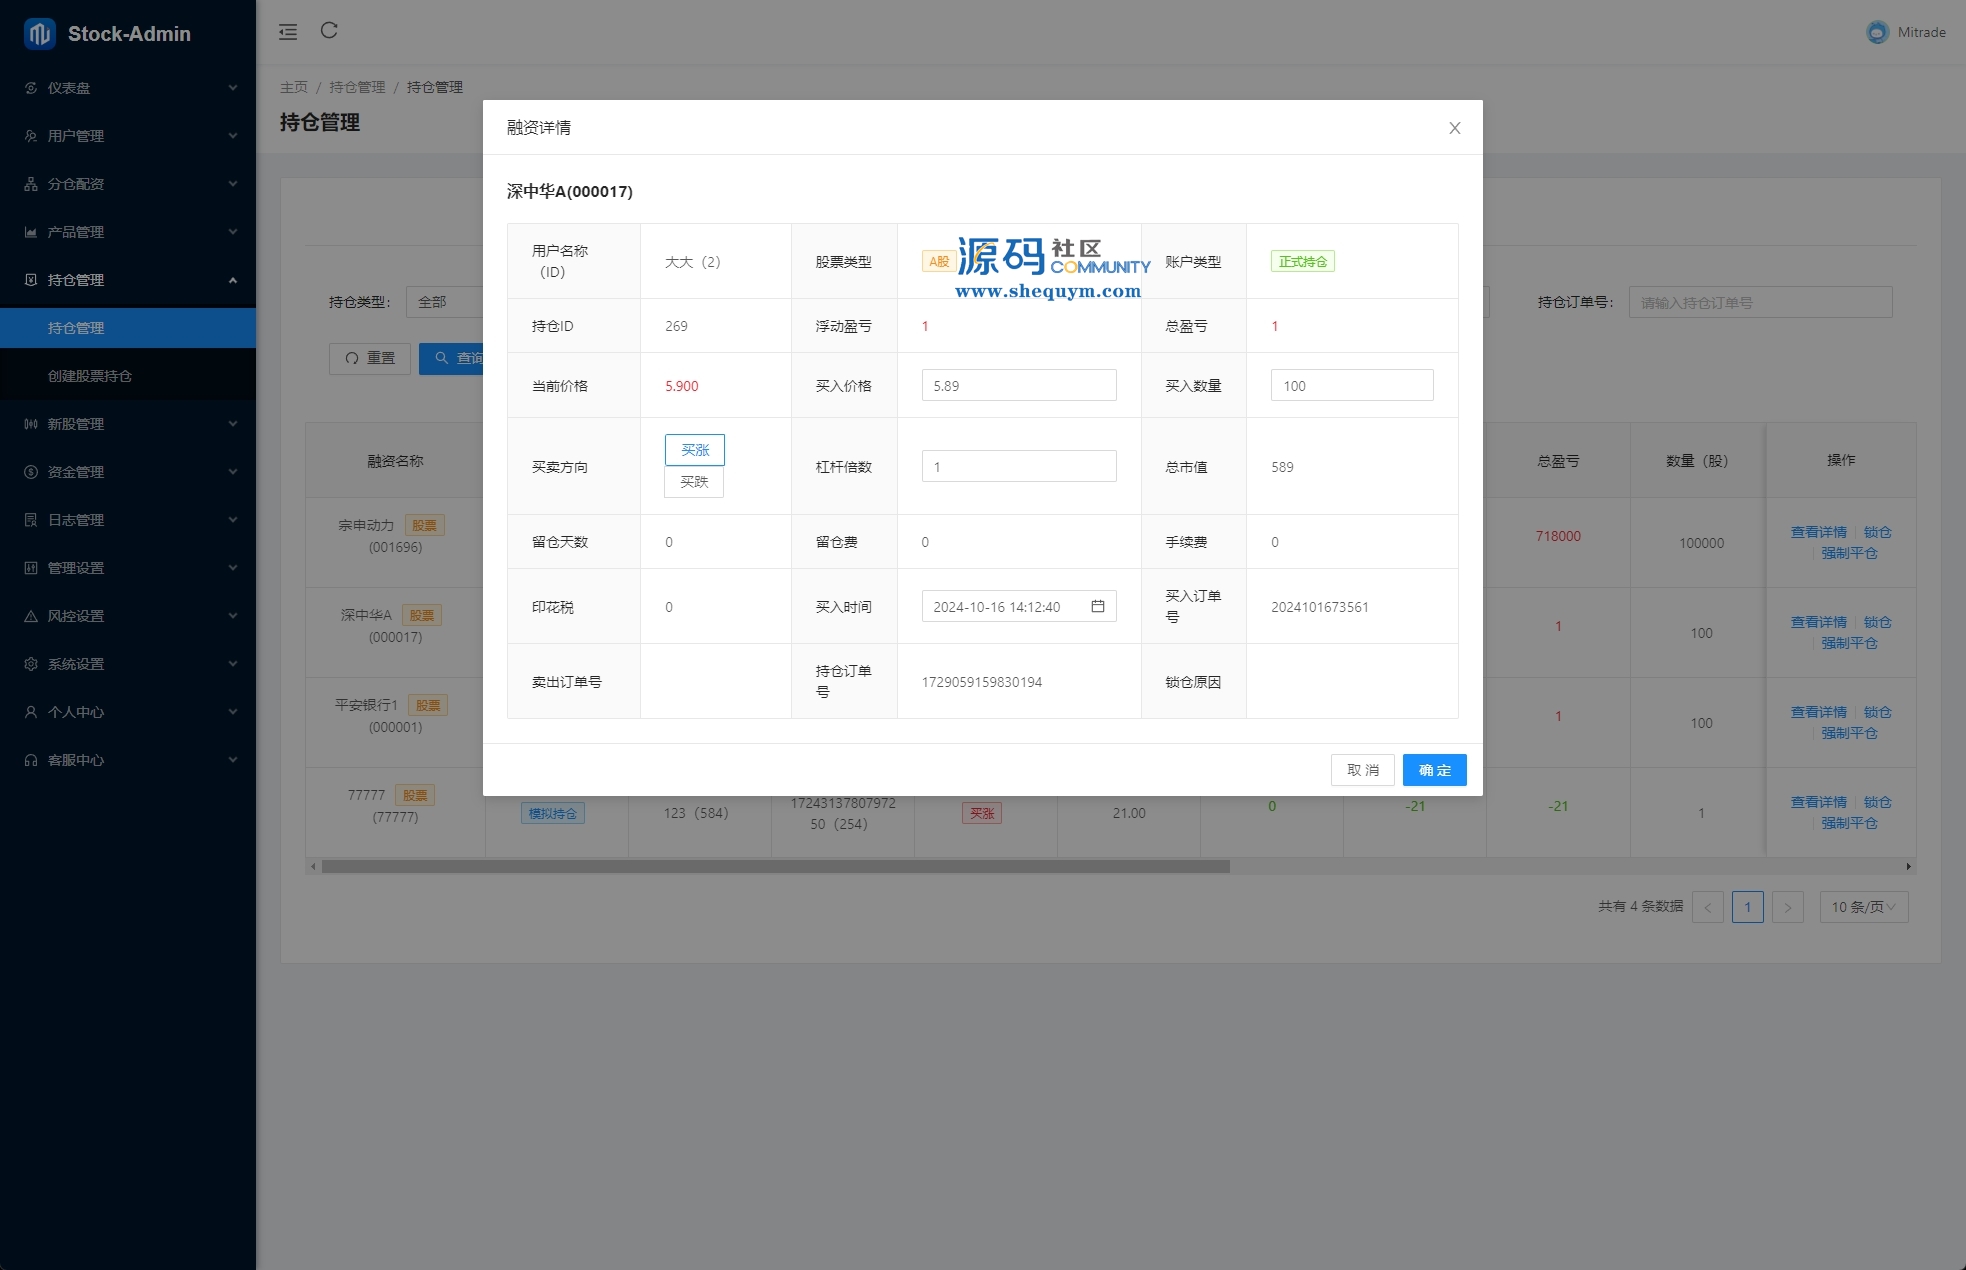Click the 买入价格 input field
Viewport: 1966px width, 1270px height.
tap(1018, 386)
